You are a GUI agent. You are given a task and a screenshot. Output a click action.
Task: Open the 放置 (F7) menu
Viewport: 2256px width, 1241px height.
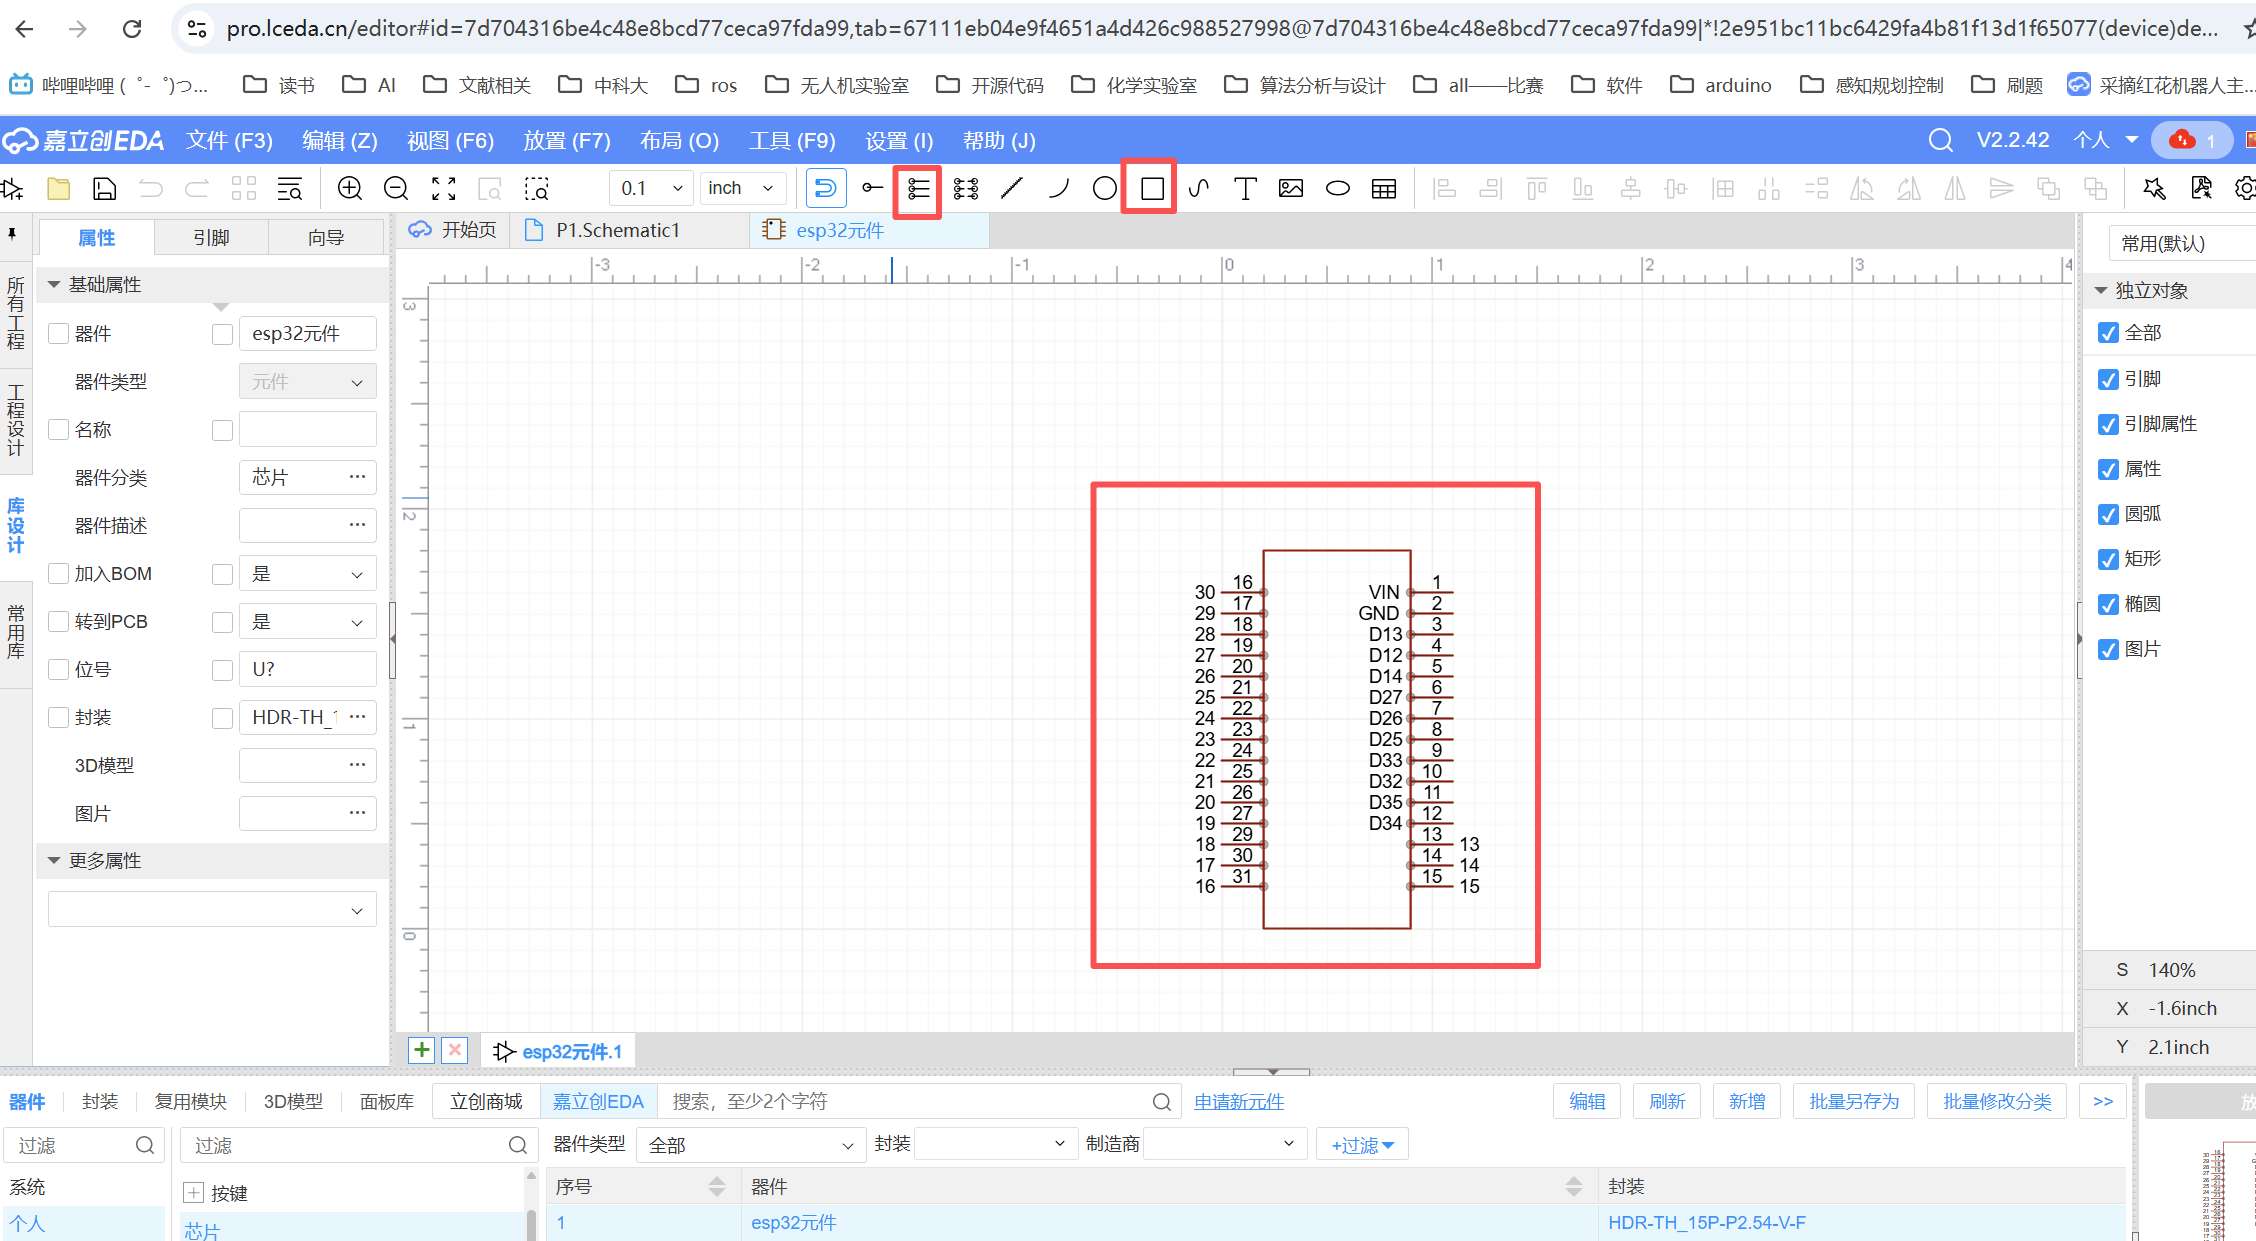click(566, 141)
